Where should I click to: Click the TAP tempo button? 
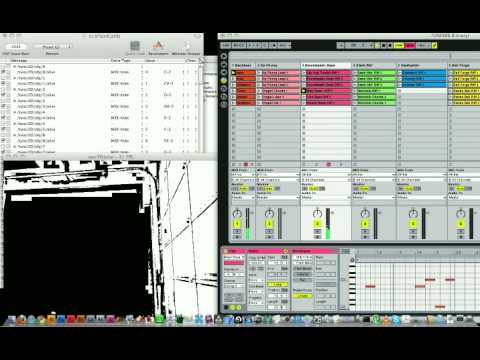tap(226, 45)
